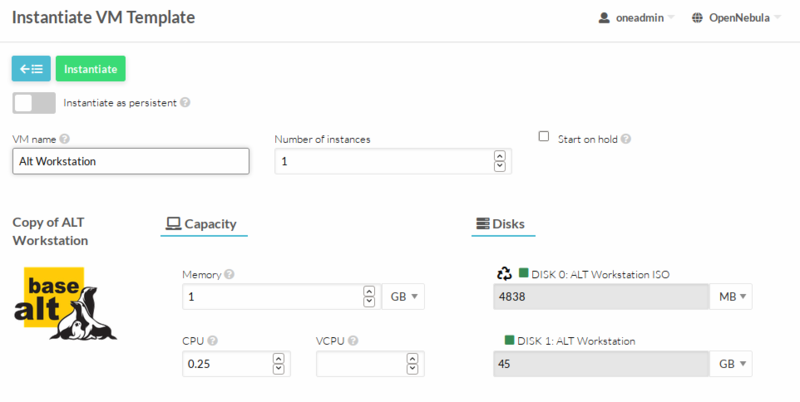Screen dimensions: 800x402
Task: Decrease Memory value with down arrow
Action: [x=369, y=302]
